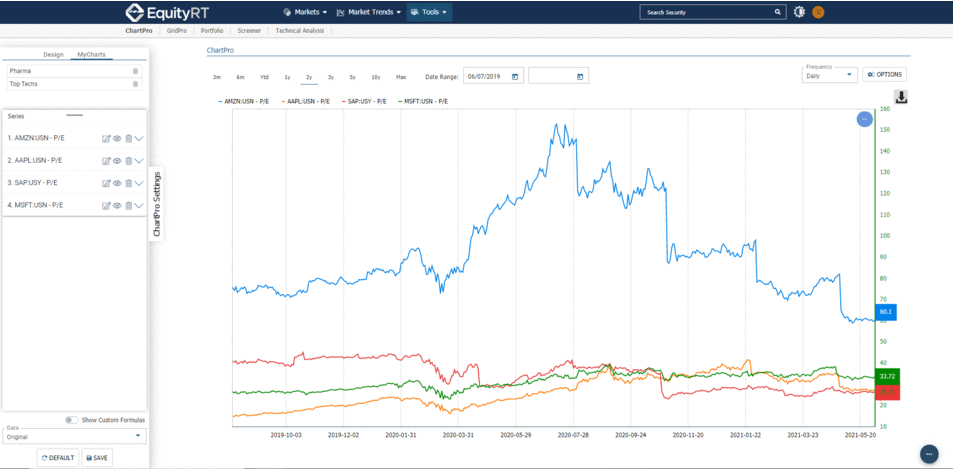Hide the AAPL:USN - P/E series
Screen dimensions: 953x470
pyautogui.click(x=117, y=161)
